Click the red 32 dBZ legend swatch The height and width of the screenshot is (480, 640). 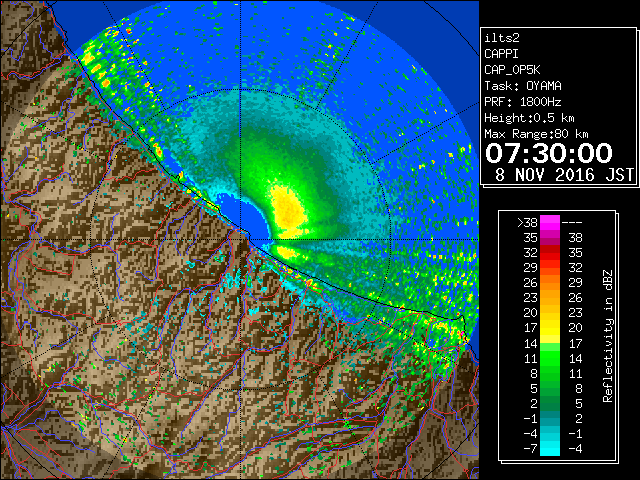550,253
